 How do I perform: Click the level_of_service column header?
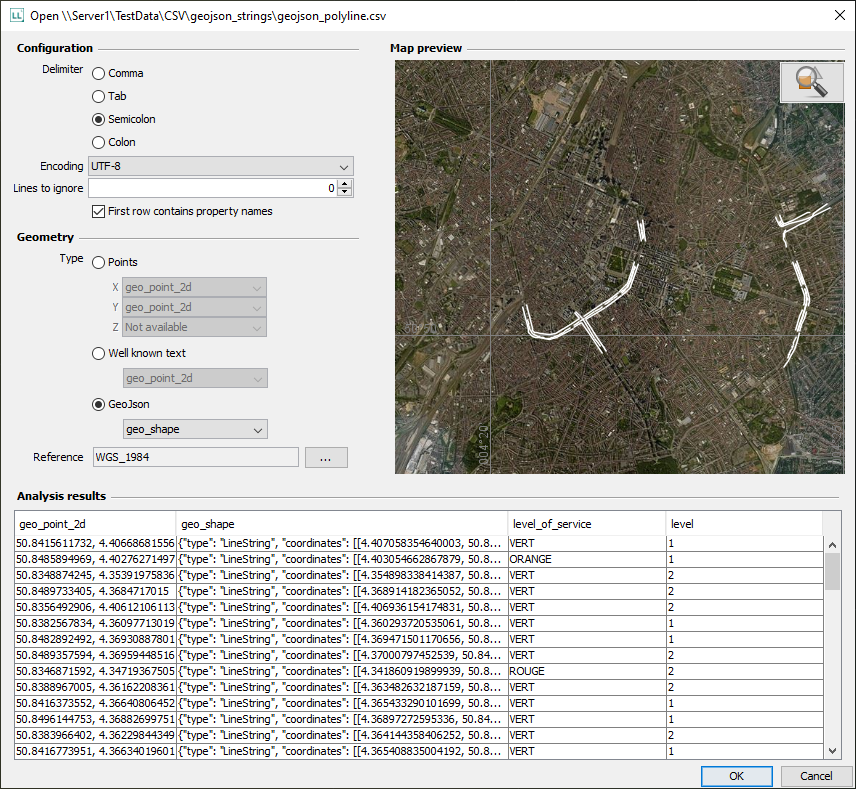tap(587, 524)
